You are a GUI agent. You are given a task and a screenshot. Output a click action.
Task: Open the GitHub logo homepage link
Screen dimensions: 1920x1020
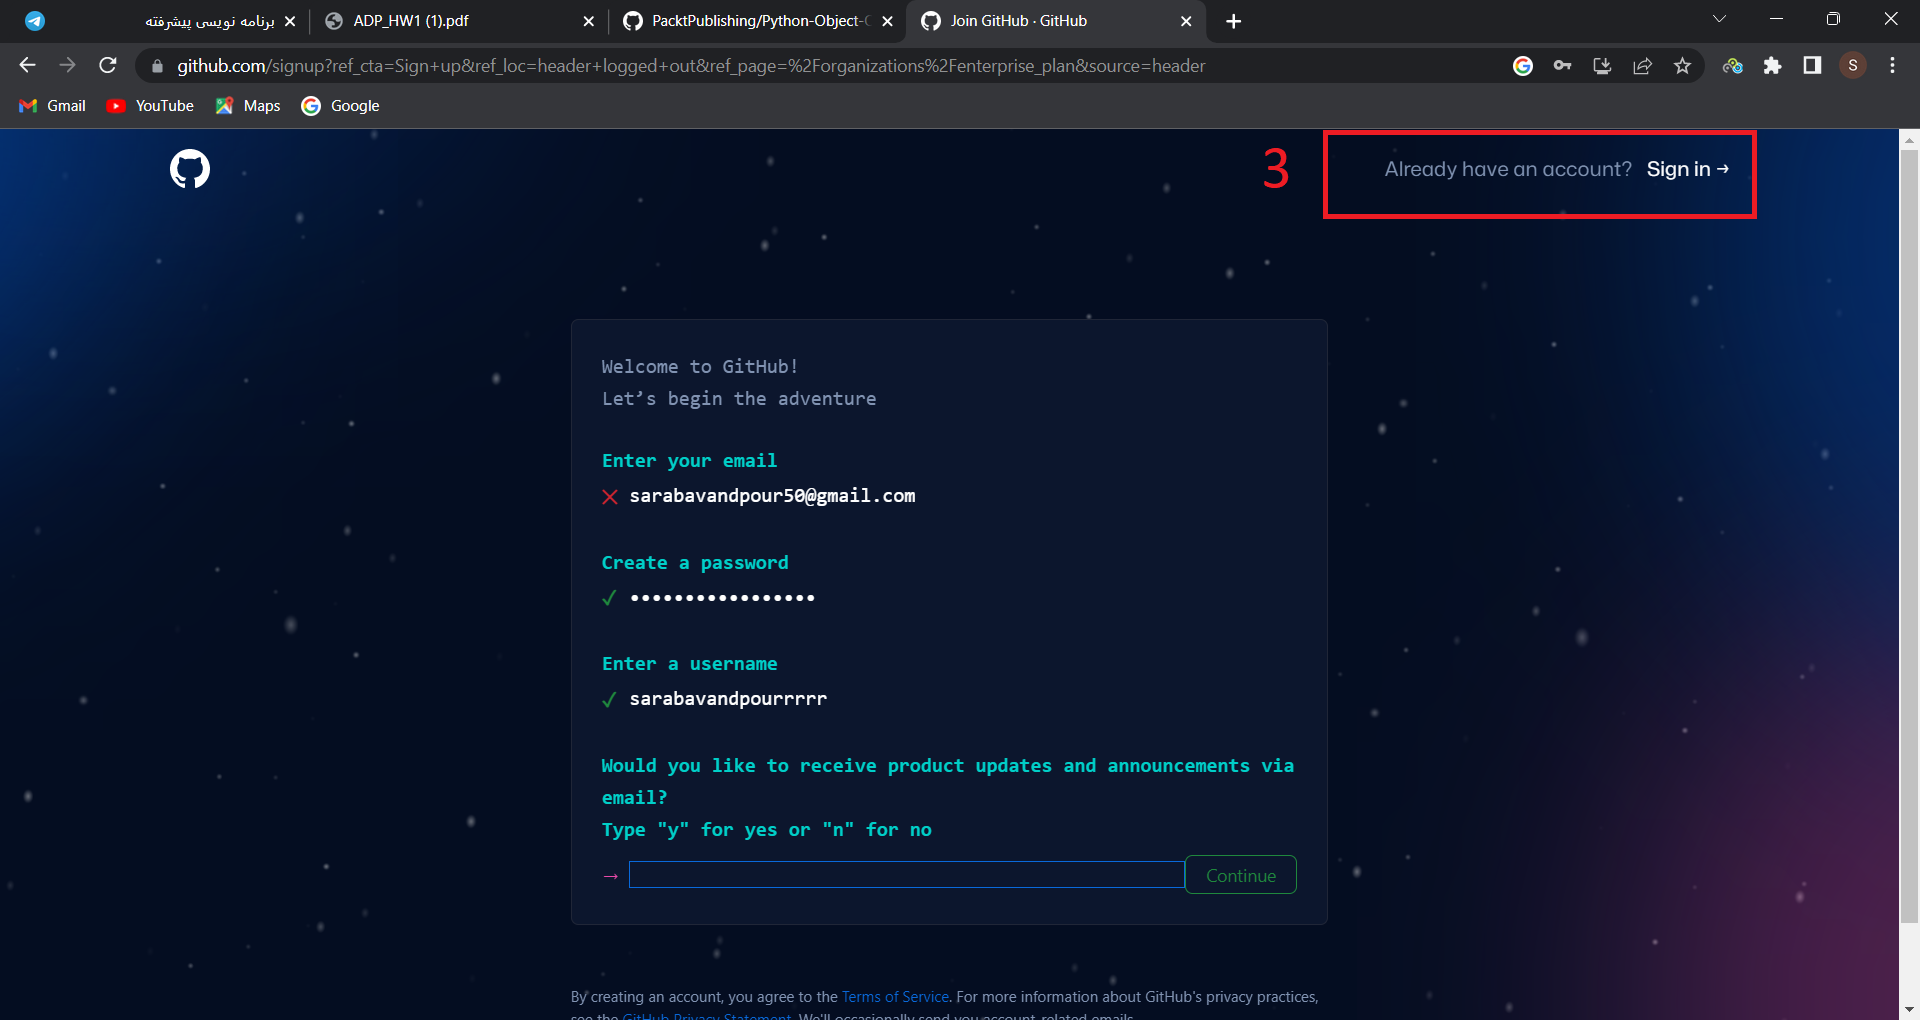tap(190, 169)
